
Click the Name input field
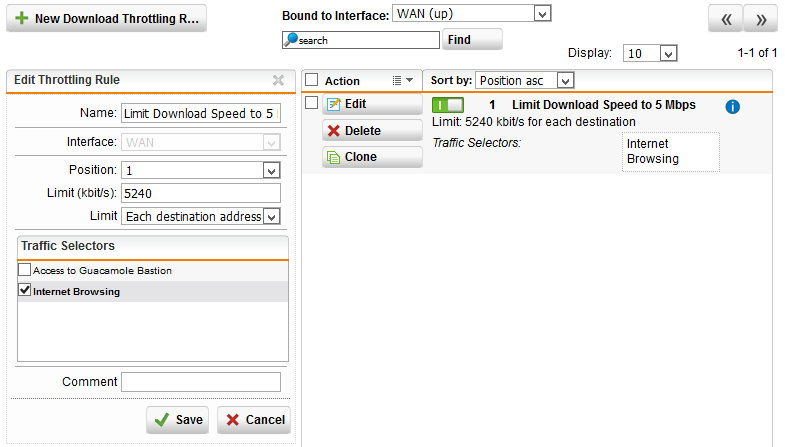click(201, 113)
